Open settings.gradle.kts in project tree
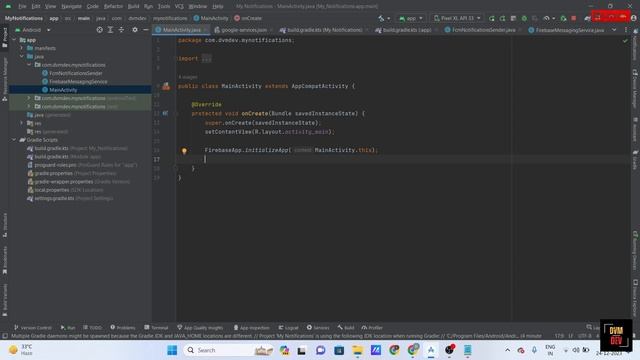Screen dimensions: 640x360 54,198
